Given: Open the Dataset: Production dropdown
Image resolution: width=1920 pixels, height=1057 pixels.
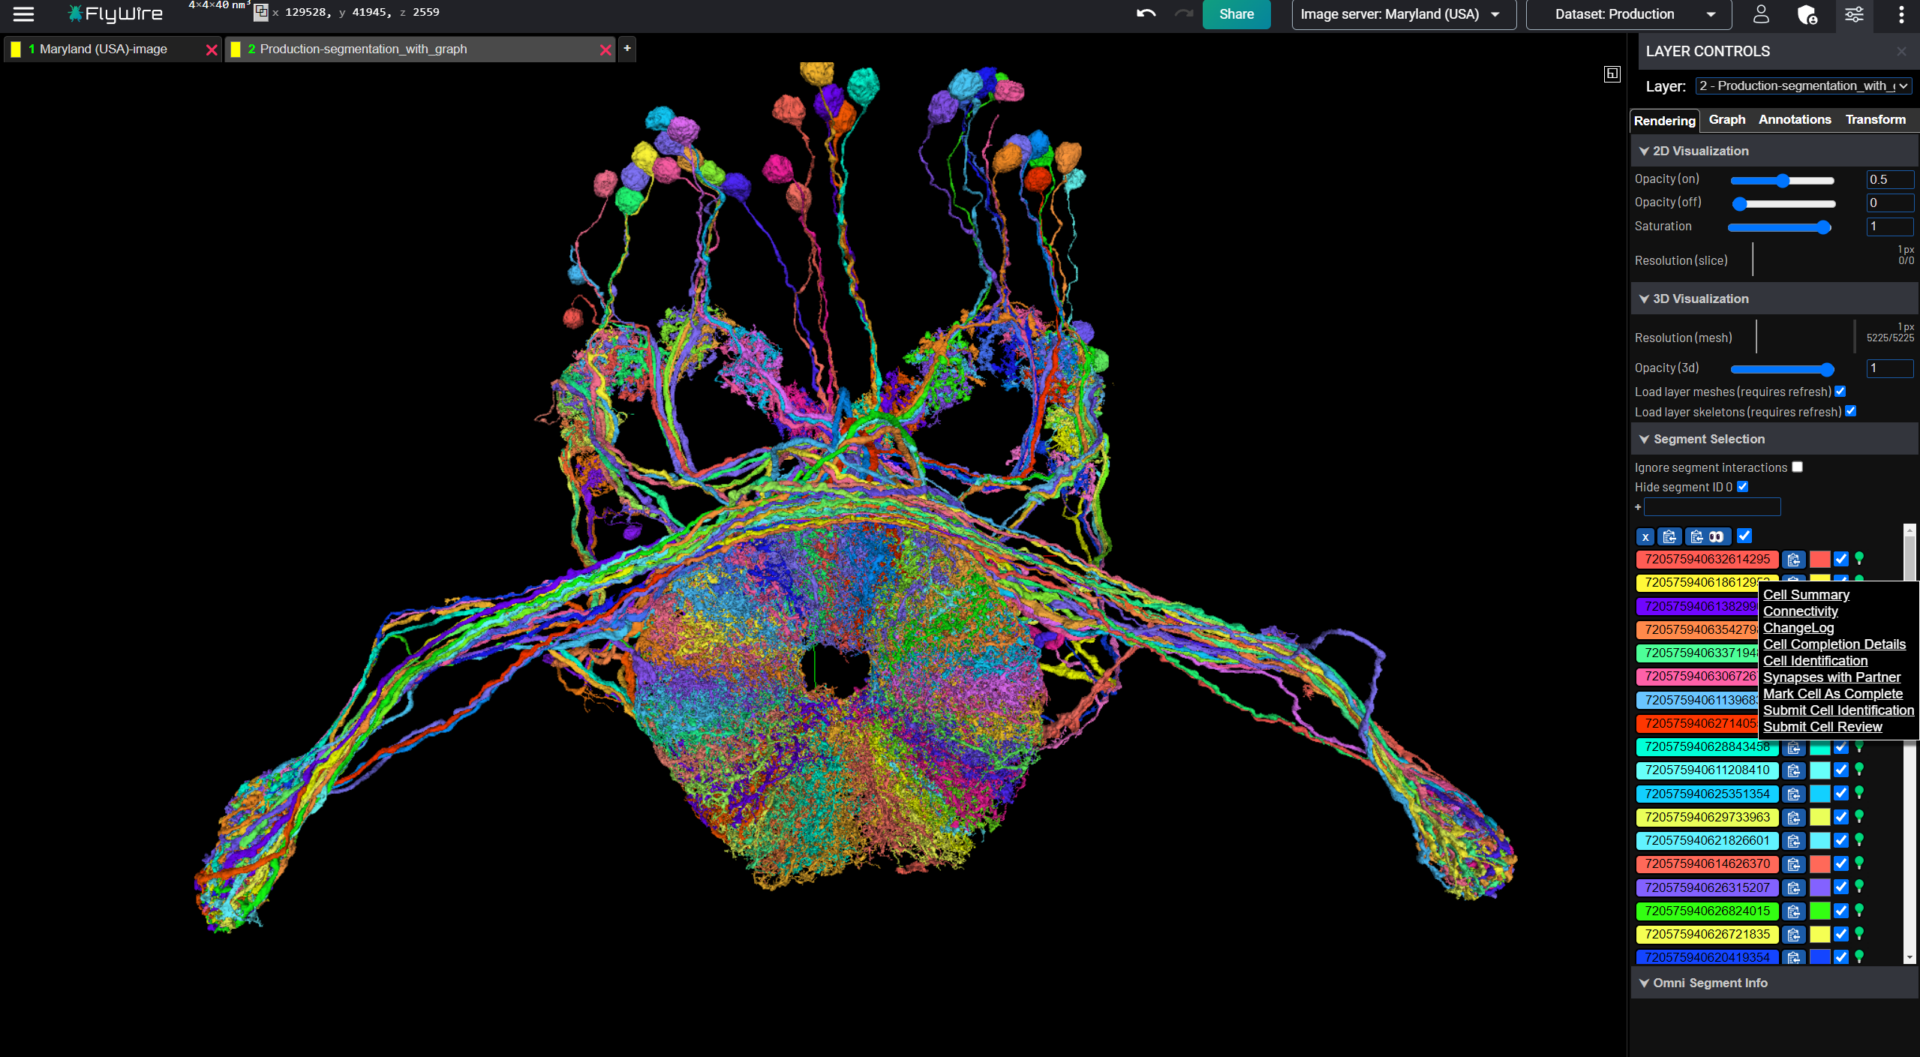Looking at the screenshot, I should [x=1634, y=14].
